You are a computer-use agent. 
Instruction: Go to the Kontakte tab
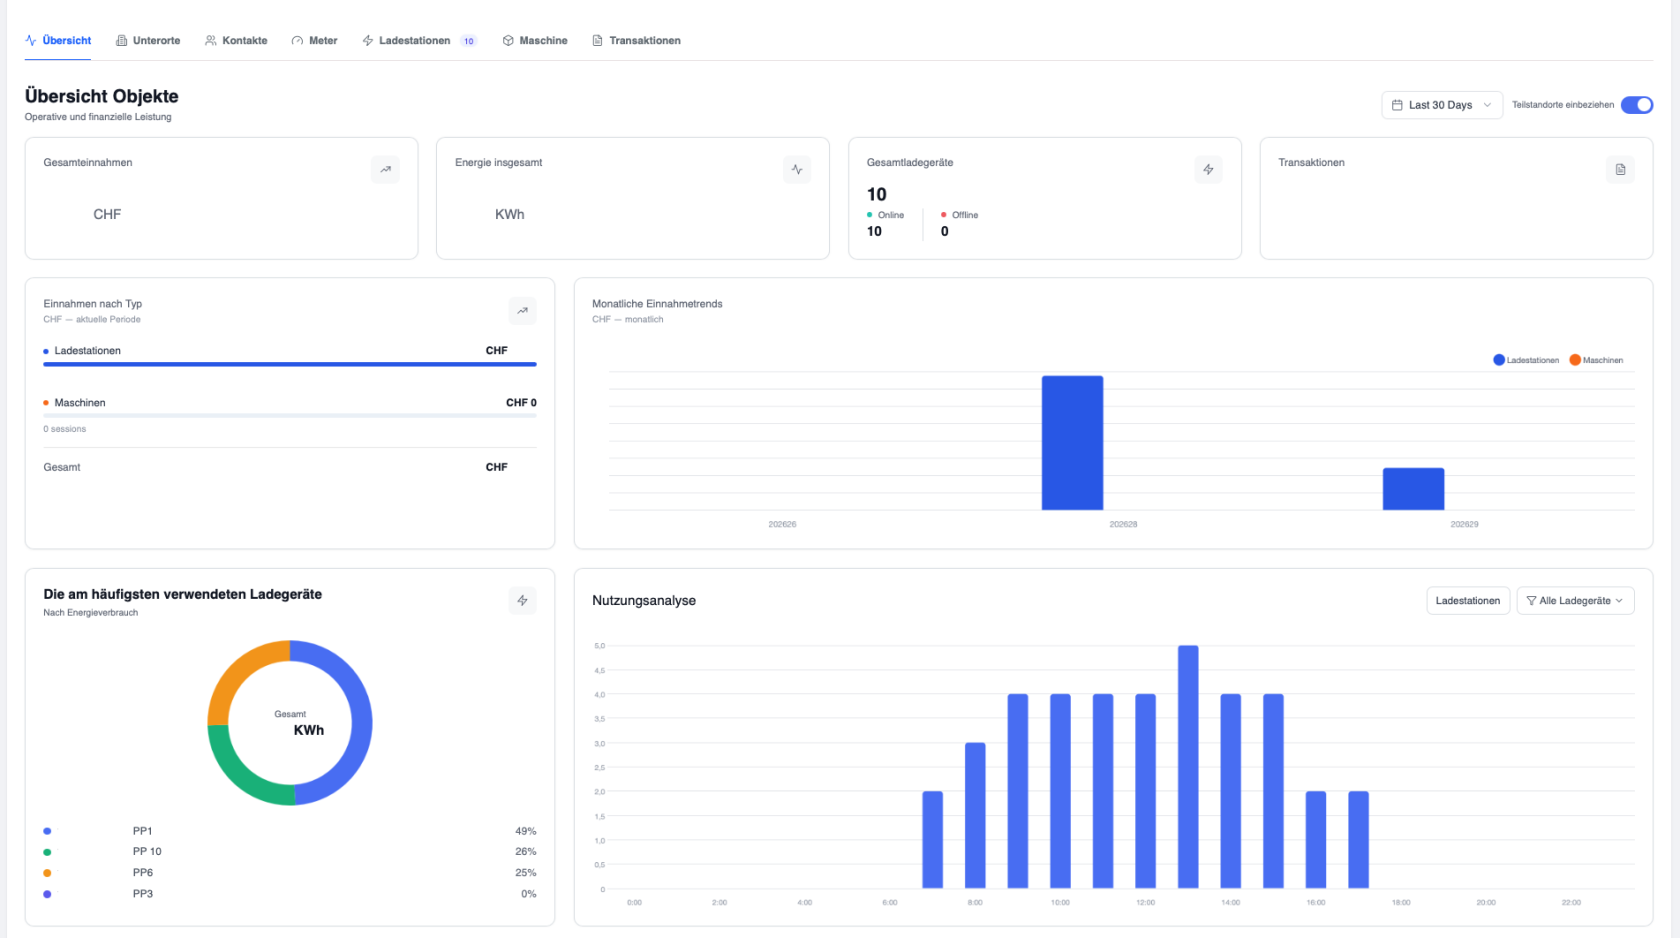236,41
